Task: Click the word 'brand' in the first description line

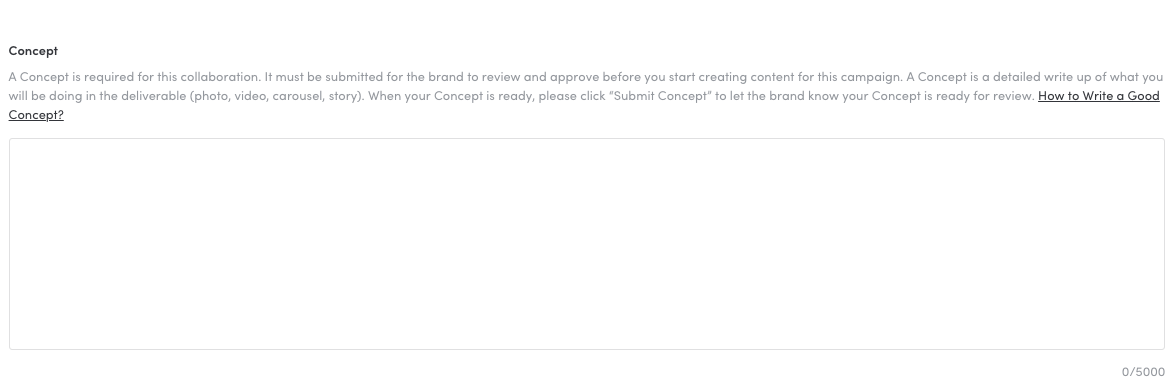Action: point(446,76)
